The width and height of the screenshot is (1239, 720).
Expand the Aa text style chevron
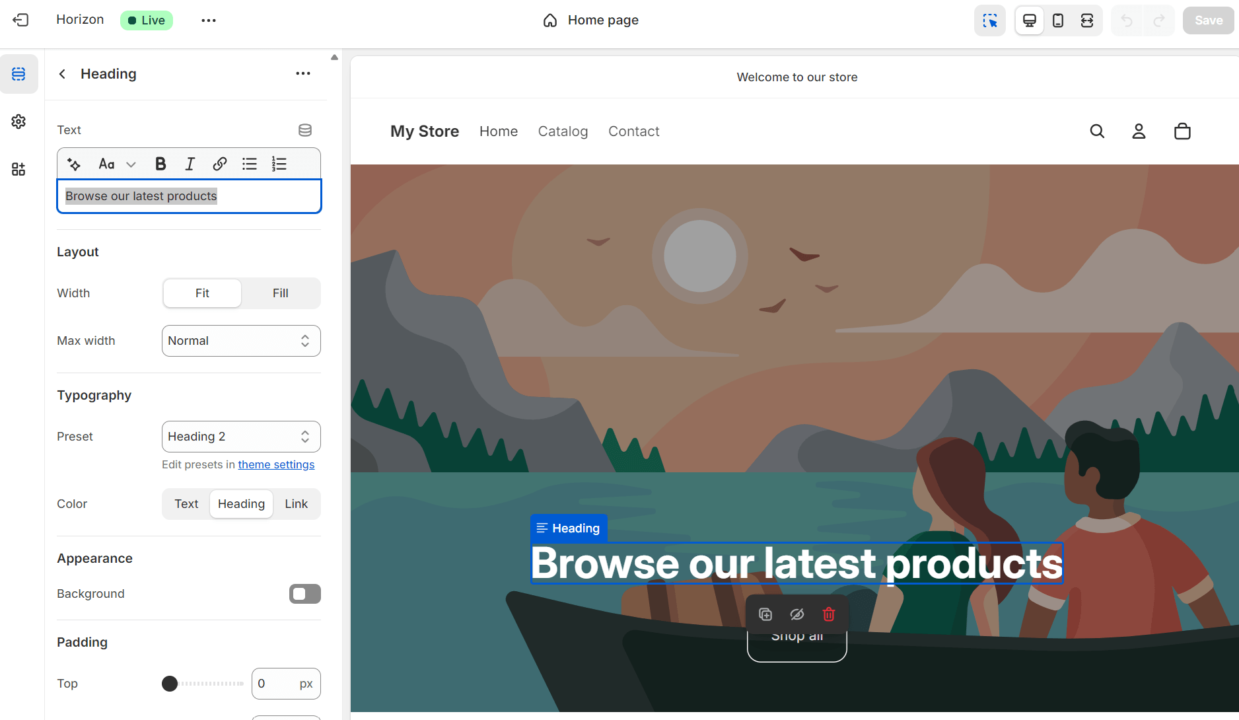point(130,163)
